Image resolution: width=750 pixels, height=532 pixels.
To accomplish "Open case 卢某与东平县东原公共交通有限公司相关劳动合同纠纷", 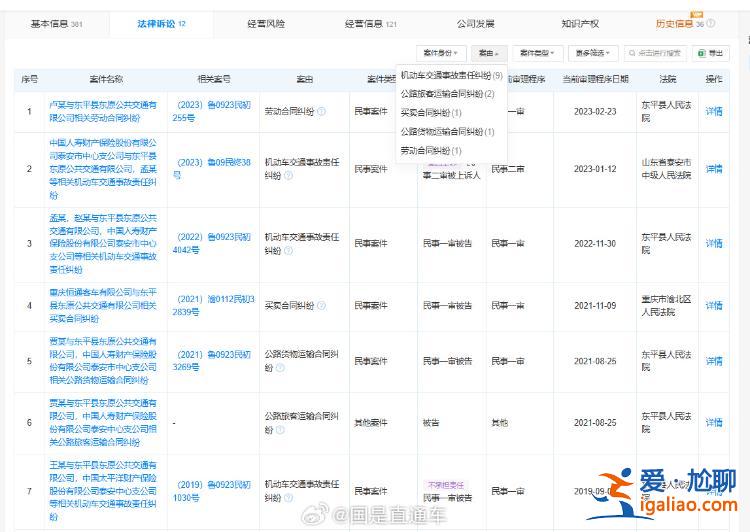I will click(x=103, y=111).
